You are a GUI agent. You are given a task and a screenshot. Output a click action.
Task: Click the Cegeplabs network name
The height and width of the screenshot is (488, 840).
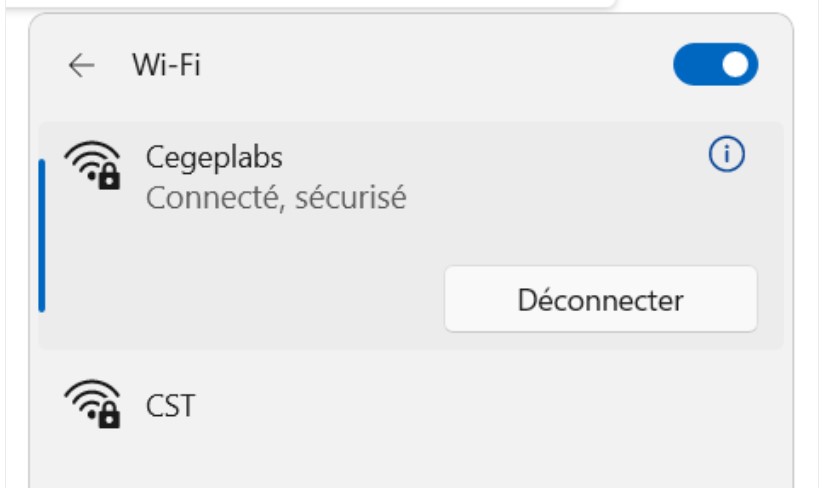tap(214, 157)
